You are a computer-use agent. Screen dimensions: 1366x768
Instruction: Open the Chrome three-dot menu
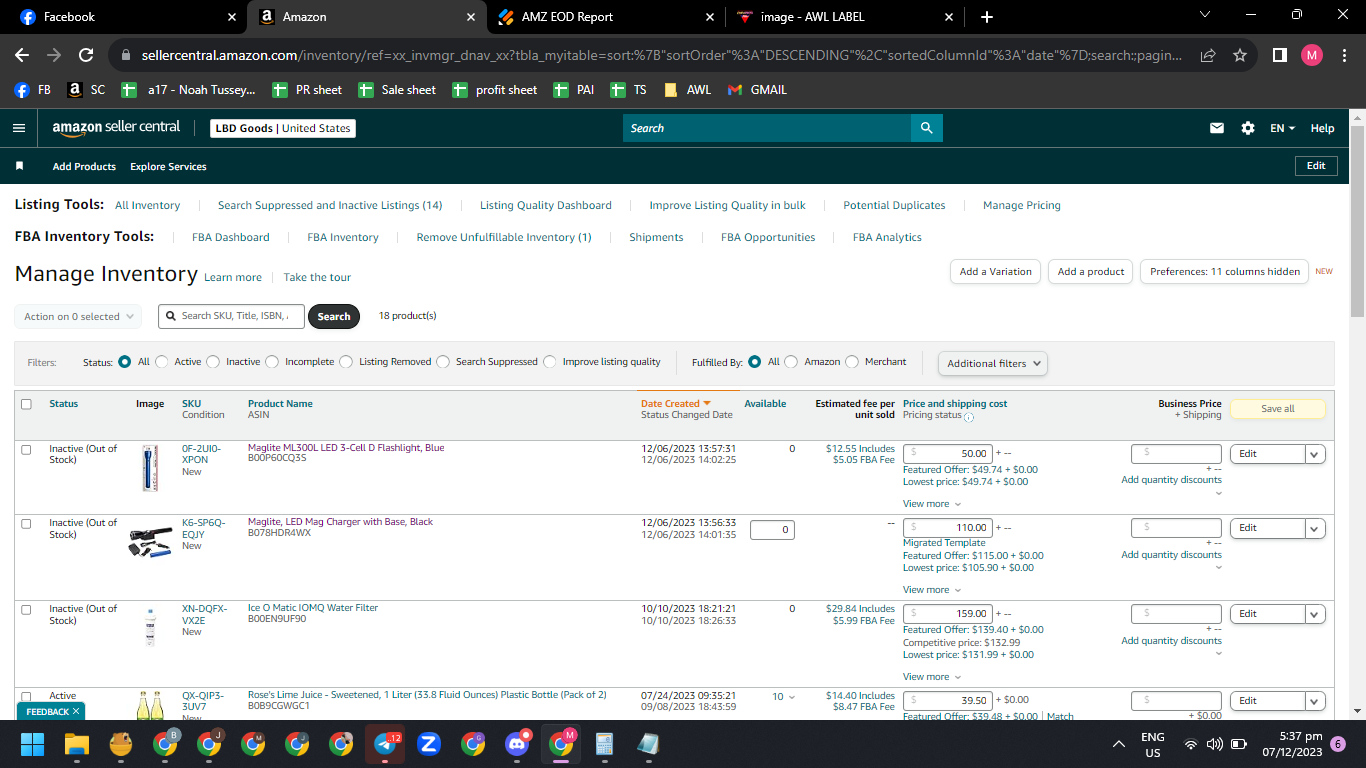coord(1345,55)
